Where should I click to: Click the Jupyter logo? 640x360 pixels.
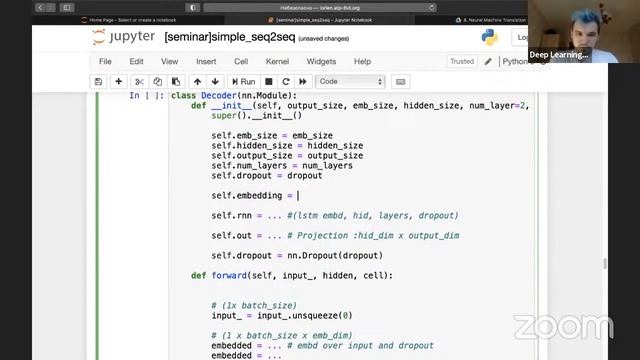pyautogui.click(x=123, y=37)
